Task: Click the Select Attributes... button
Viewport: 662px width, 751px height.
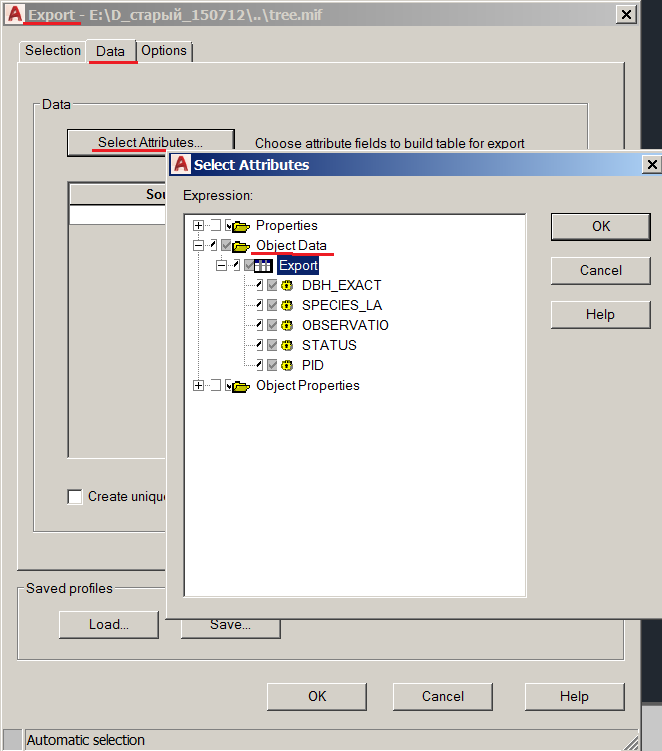Action: click(x=150, y=142)
